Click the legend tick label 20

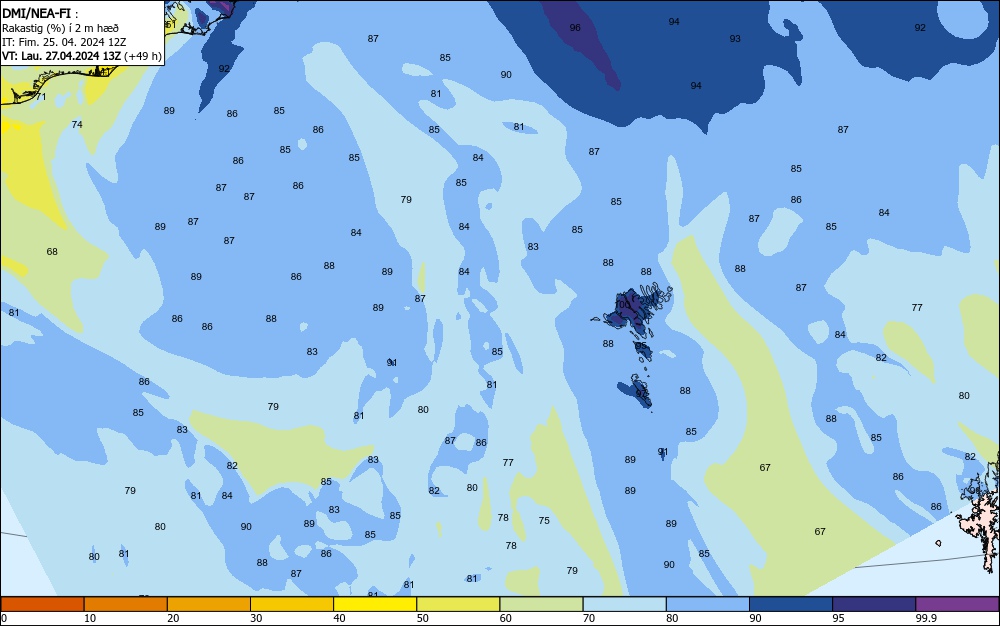173,618
